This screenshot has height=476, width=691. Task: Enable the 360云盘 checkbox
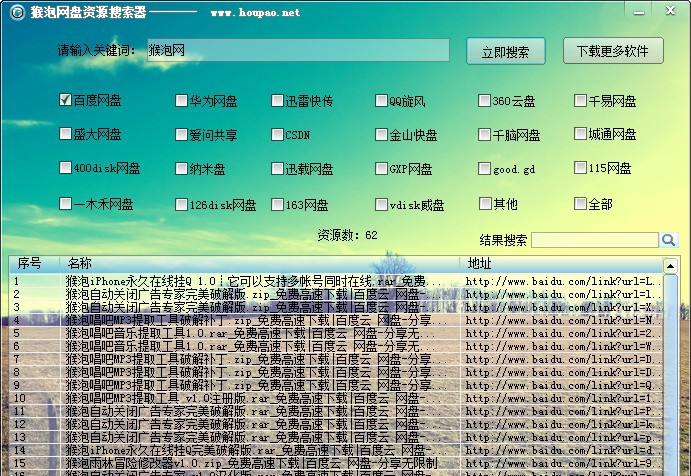[484, 100]
